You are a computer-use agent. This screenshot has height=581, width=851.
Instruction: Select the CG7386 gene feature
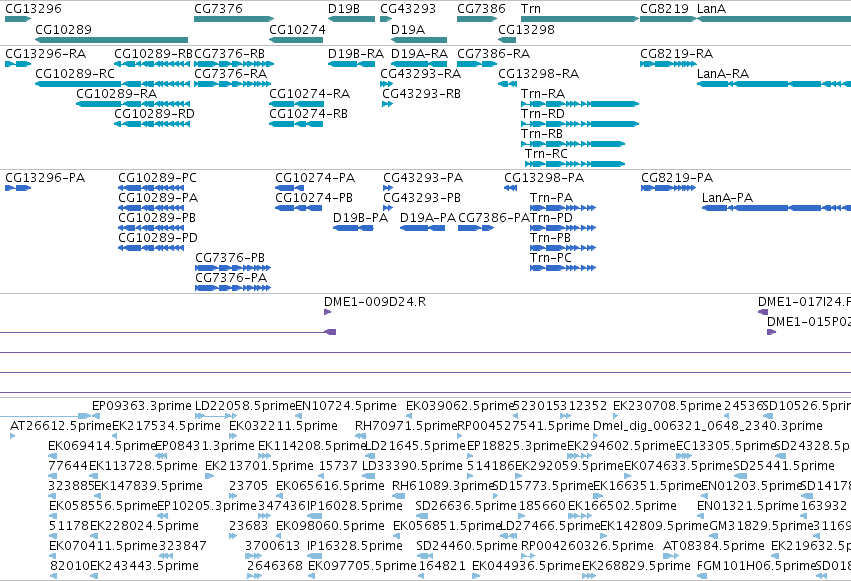pyautogui.click(x=477, y=19)
